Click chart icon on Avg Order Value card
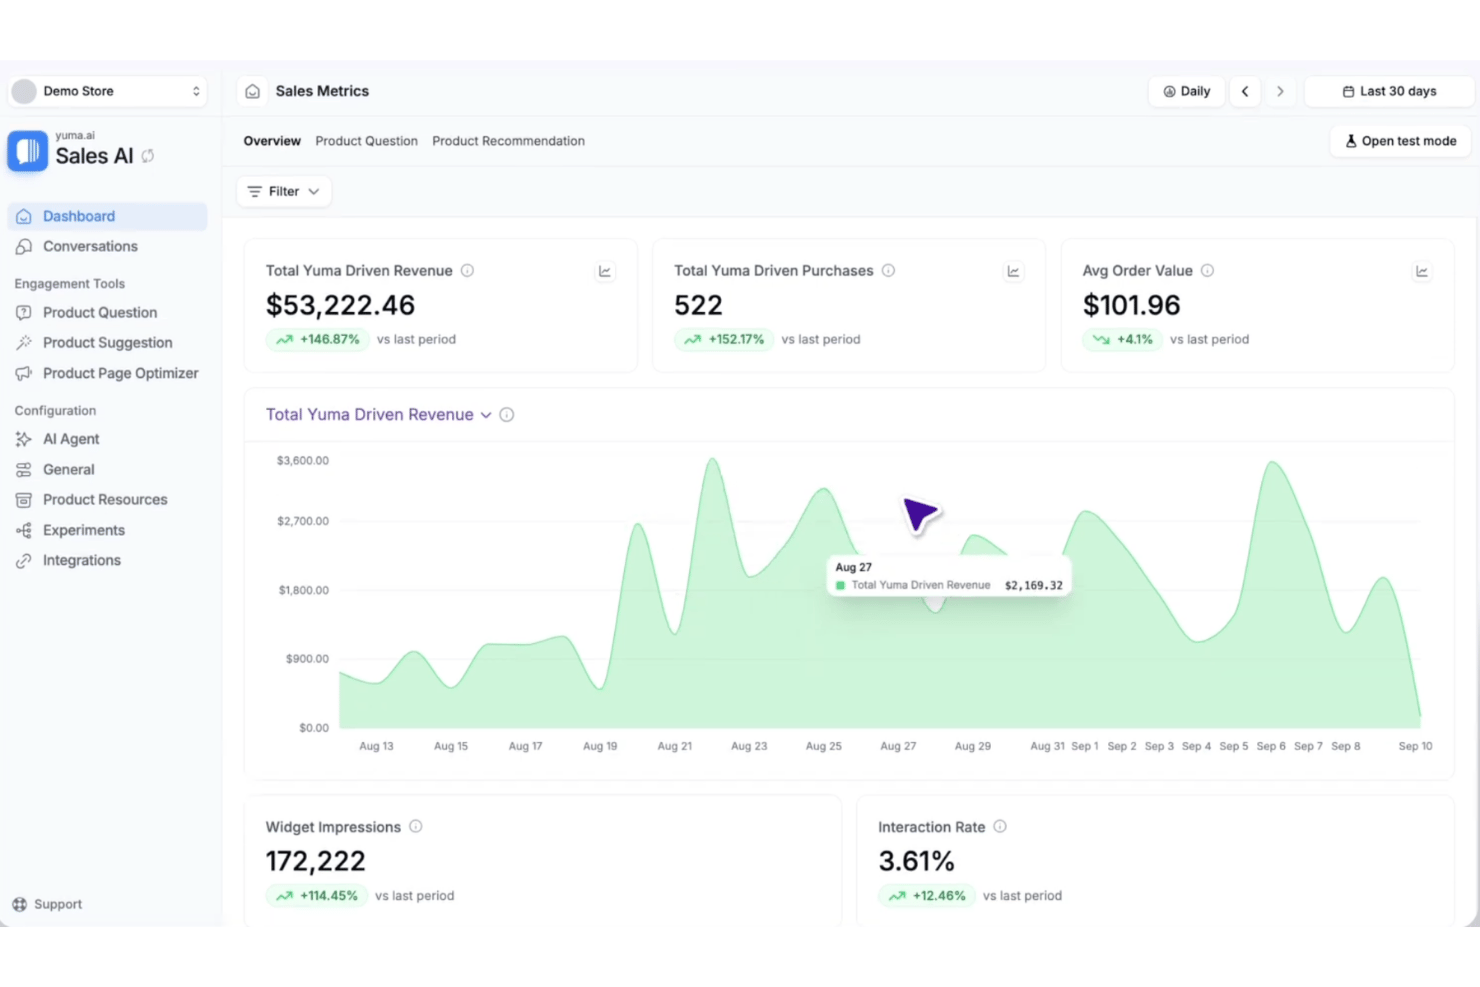The height and width of the screenshot is (987, 1480). click(x=1422, y=271)
